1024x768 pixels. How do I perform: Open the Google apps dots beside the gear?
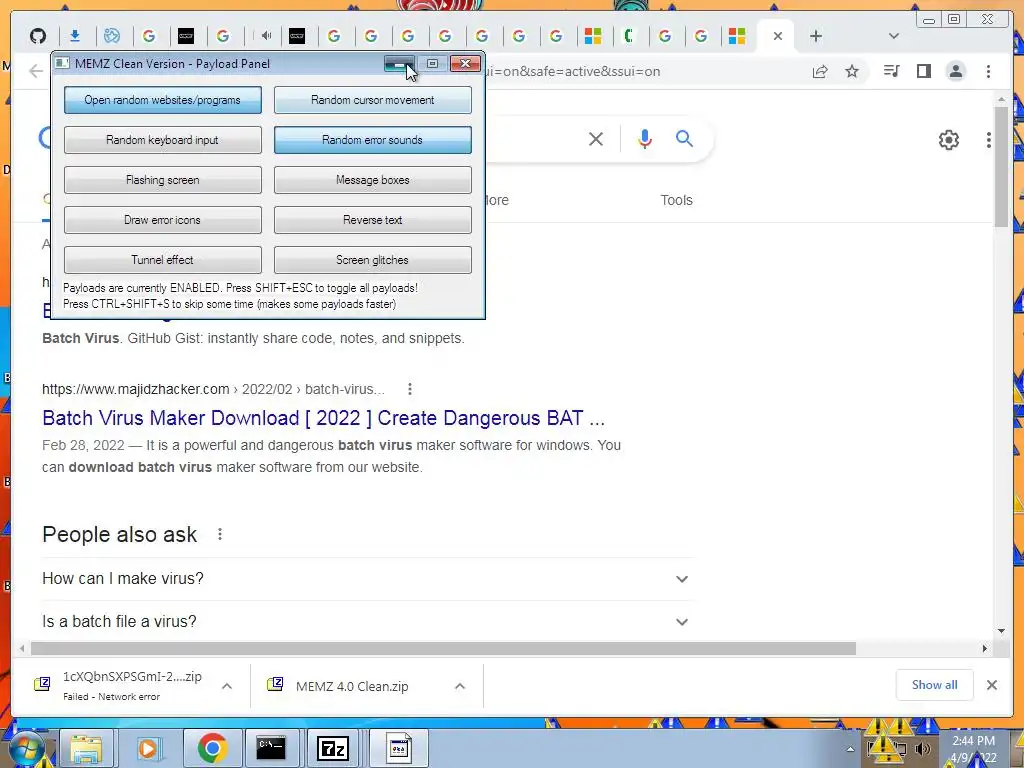[x=989, y=140]
